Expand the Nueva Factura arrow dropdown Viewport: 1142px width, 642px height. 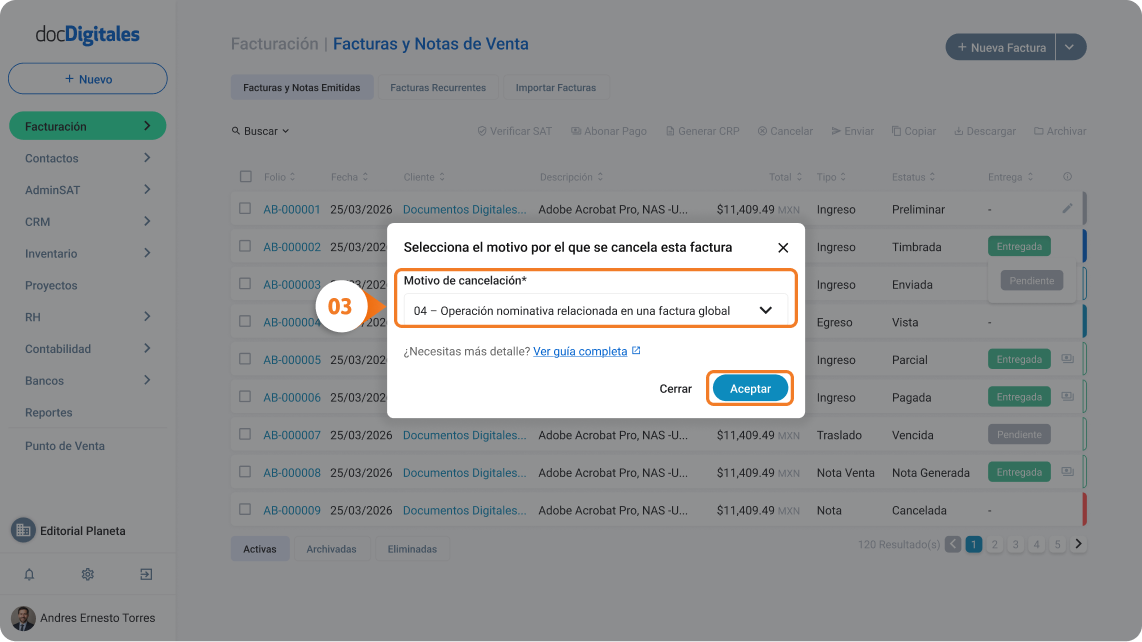[1070, 47]
